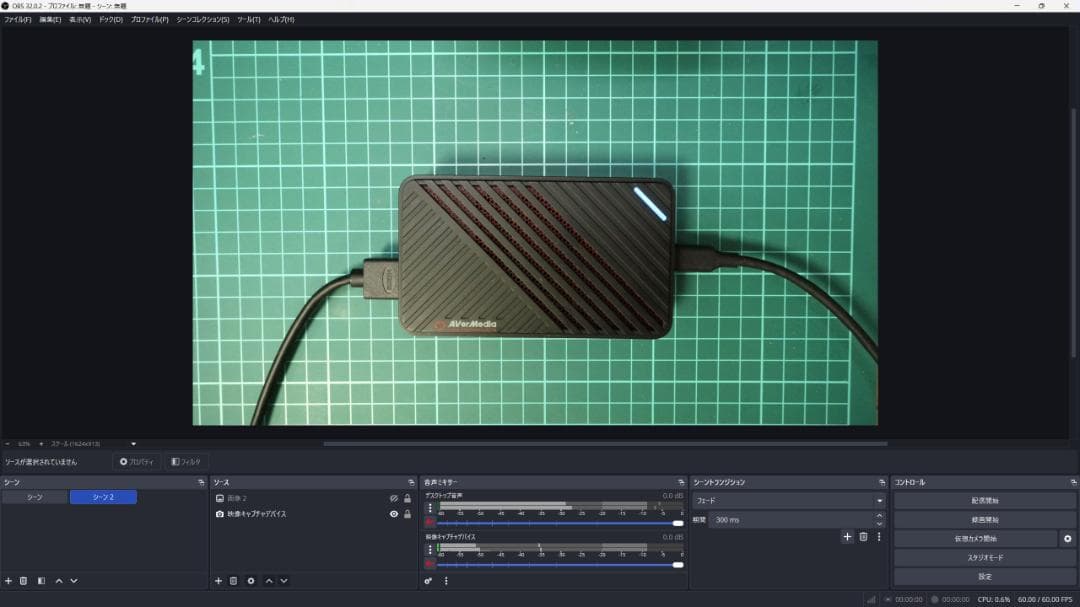The height and width of the screenshot is (607, 1080).
Task: Unlock the 映像キャプチャデバイス source lock icon
Action: pyautogui.click(x=408, y=514)
